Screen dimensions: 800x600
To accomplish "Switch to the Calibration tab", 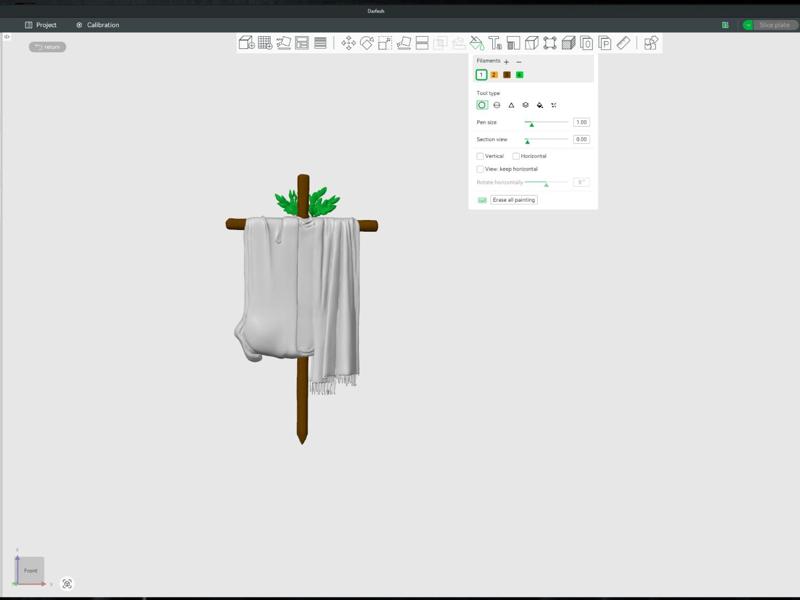I will (x=97, y=25).
